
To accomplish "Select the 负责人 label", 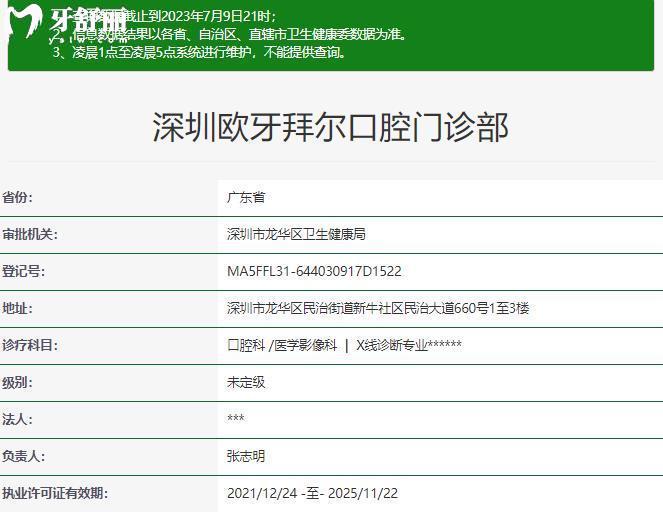I will [23, 456].
